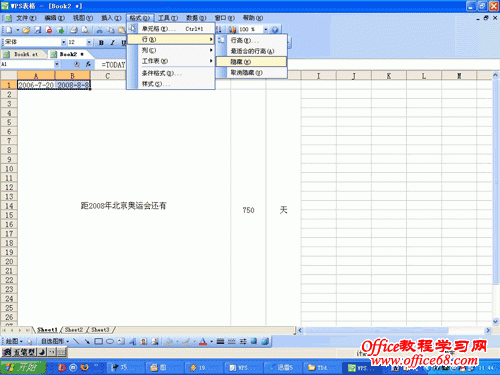Insert a chart using the chart wizard icon
Image resolution: width=500 pixels, height=375 pixels.
(x=232, y=30)
